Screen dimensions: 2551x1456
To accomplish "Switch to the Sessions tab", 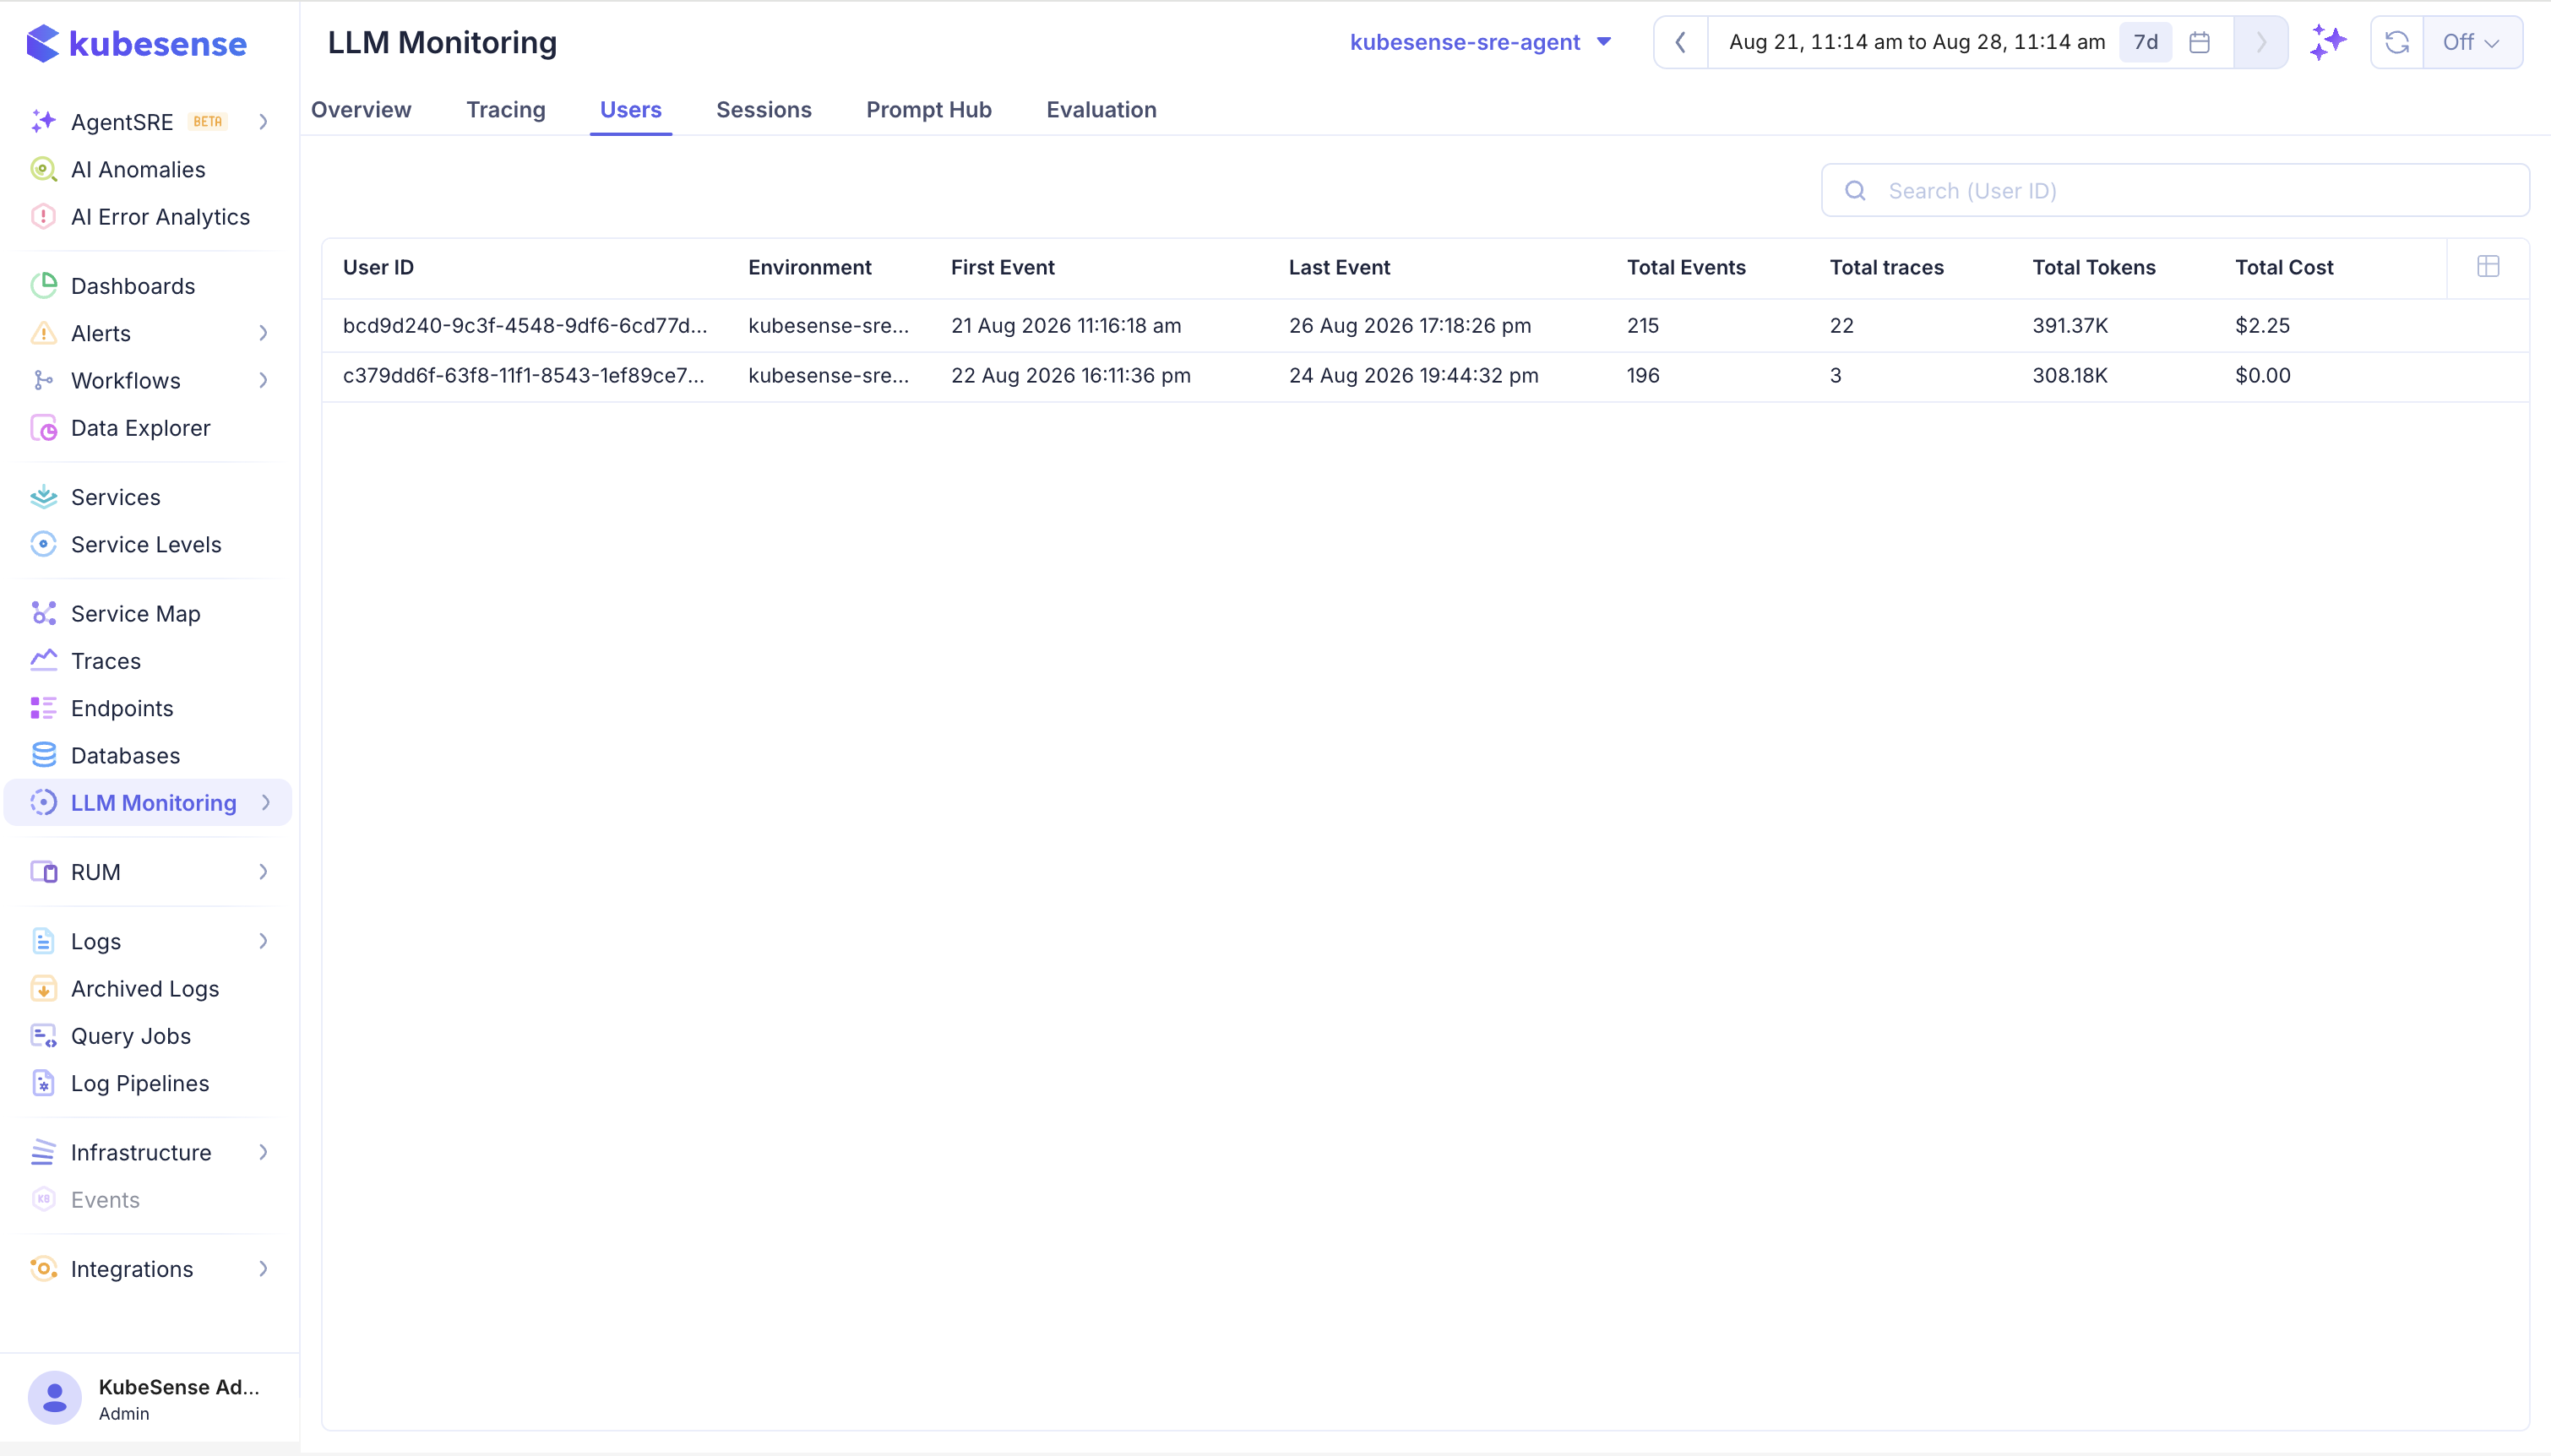I will [764, 110].
